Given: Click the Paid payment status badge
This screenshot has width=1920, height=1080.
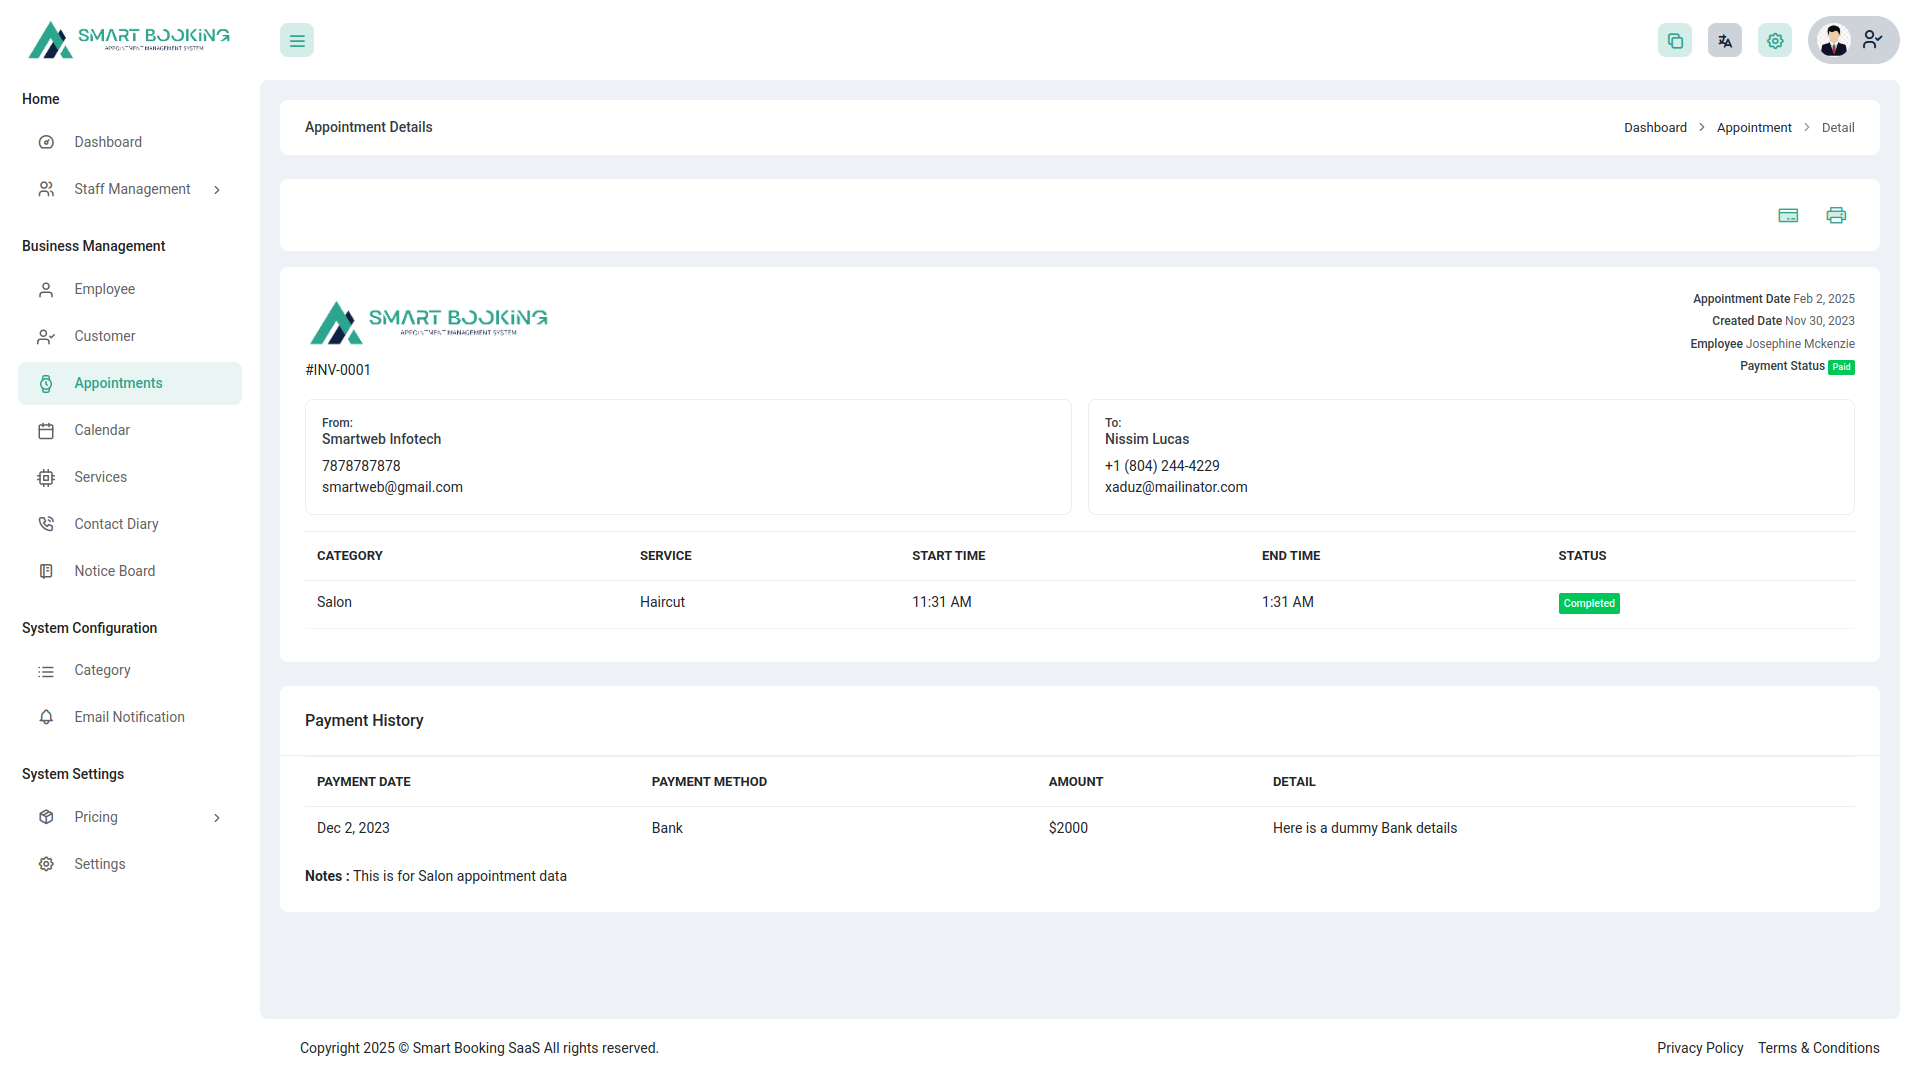Looking at the screenshot, I should click(1842, 367).
